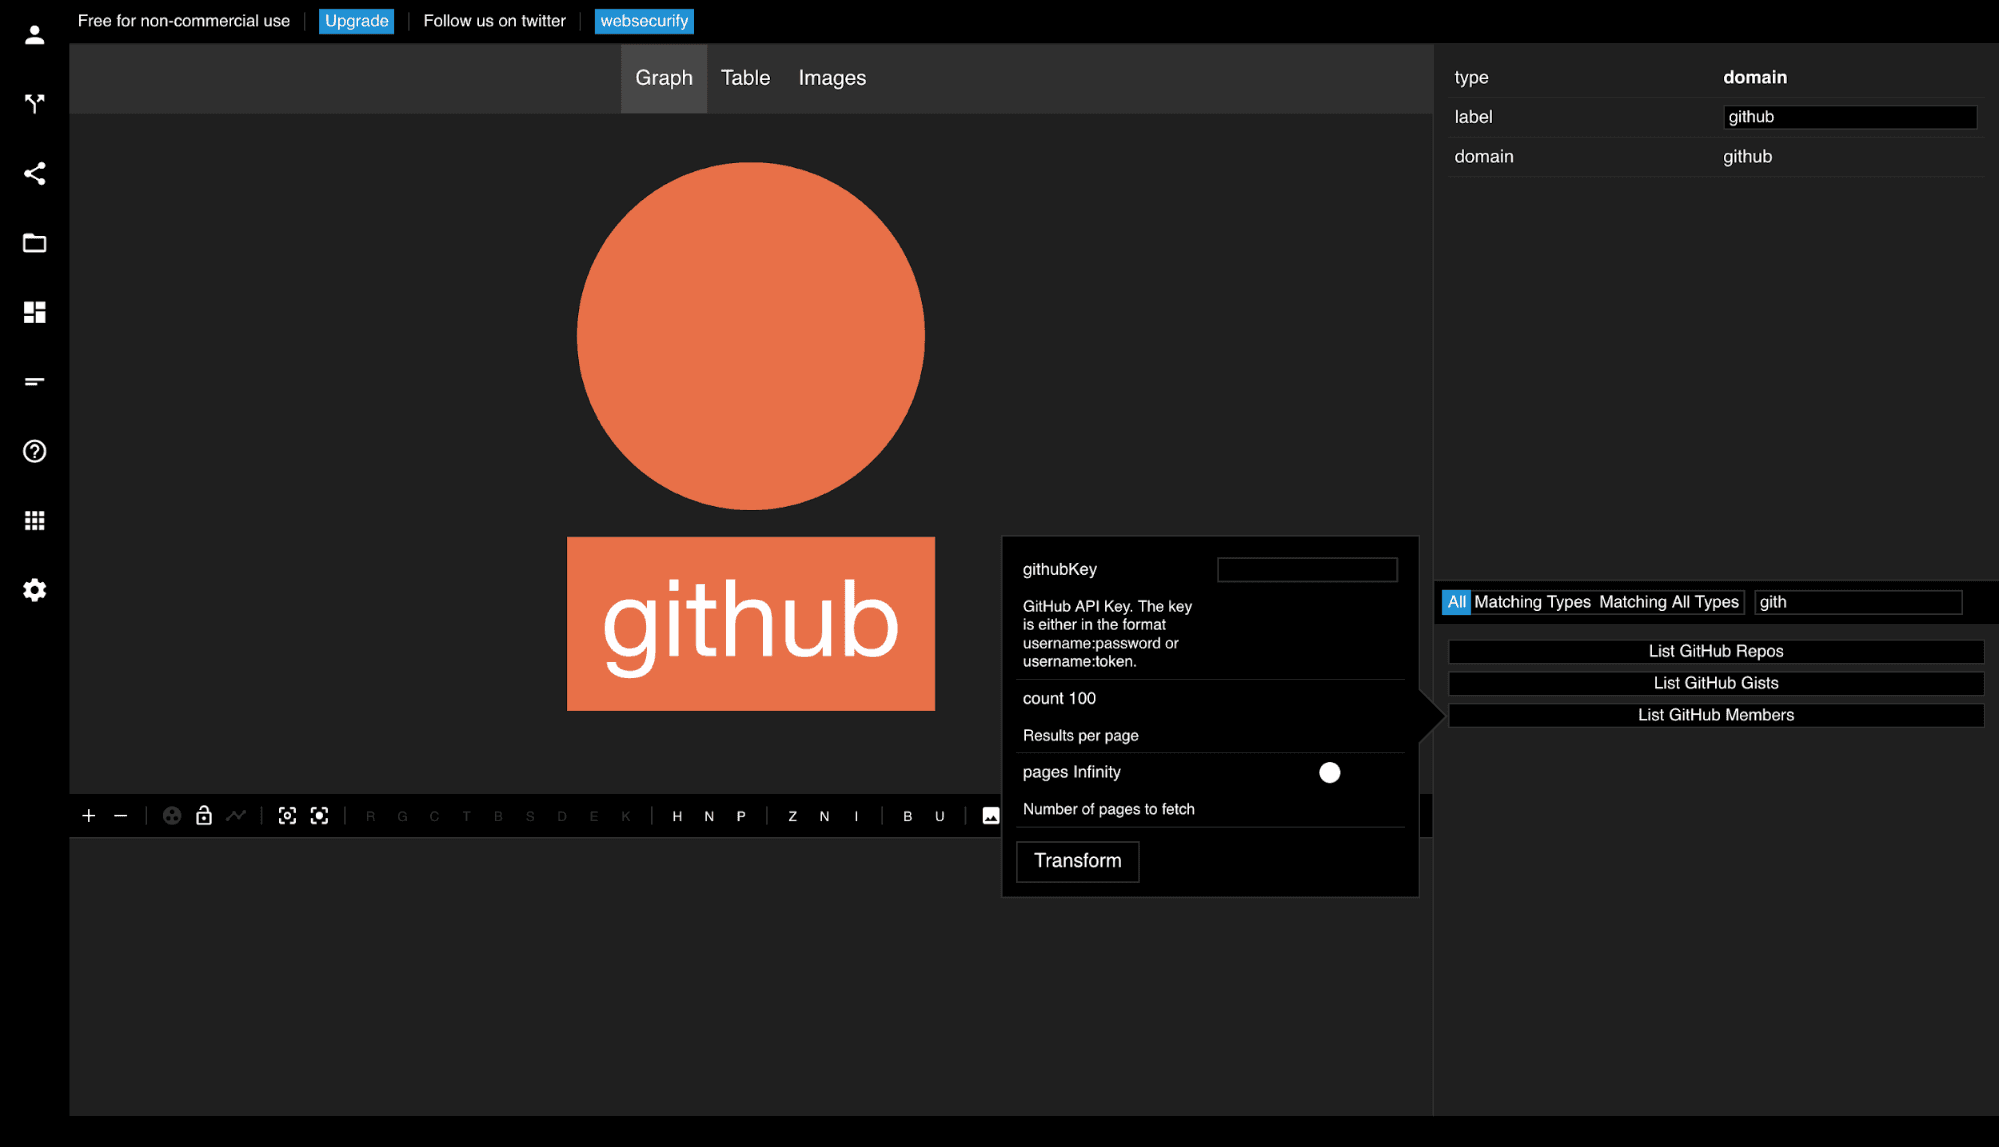Run List GitHub Members transform
Screen dimensions: 1999x1147
point(1715,715)
